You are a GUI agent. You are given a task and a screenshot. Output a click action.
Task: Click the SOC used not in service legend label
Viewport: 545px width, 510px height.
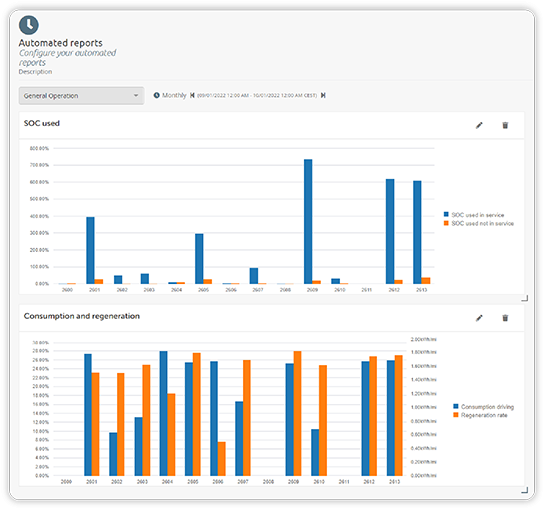[482, 223]
